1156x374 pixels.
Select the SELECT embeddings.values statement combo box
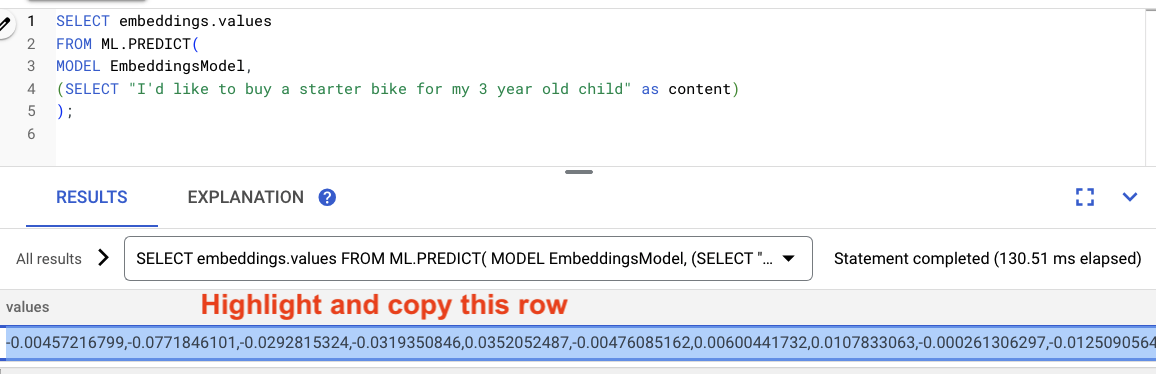point(468,258)
